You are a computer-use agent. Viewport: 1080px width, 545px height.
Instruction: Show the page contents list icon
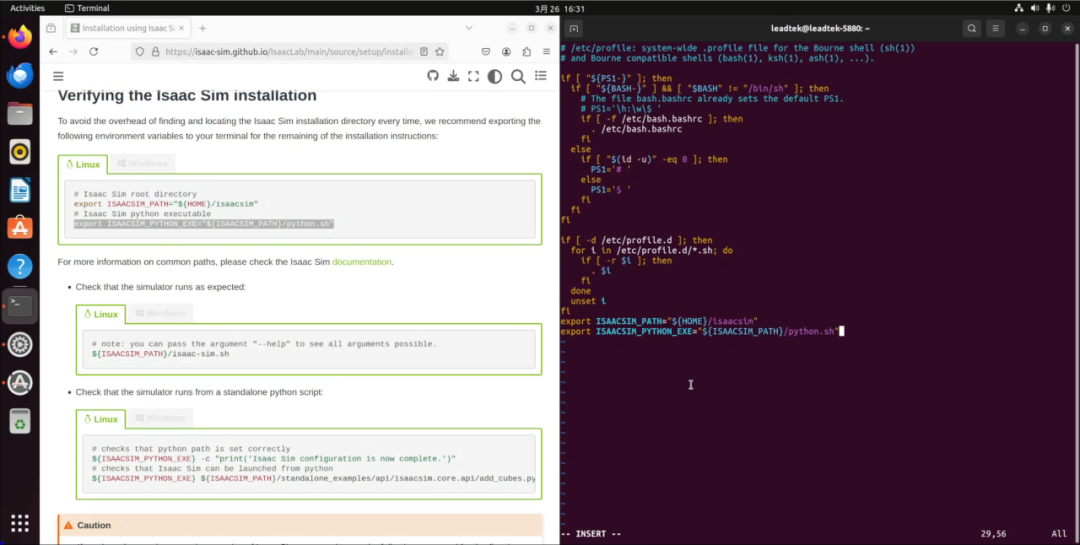[541, 76]
